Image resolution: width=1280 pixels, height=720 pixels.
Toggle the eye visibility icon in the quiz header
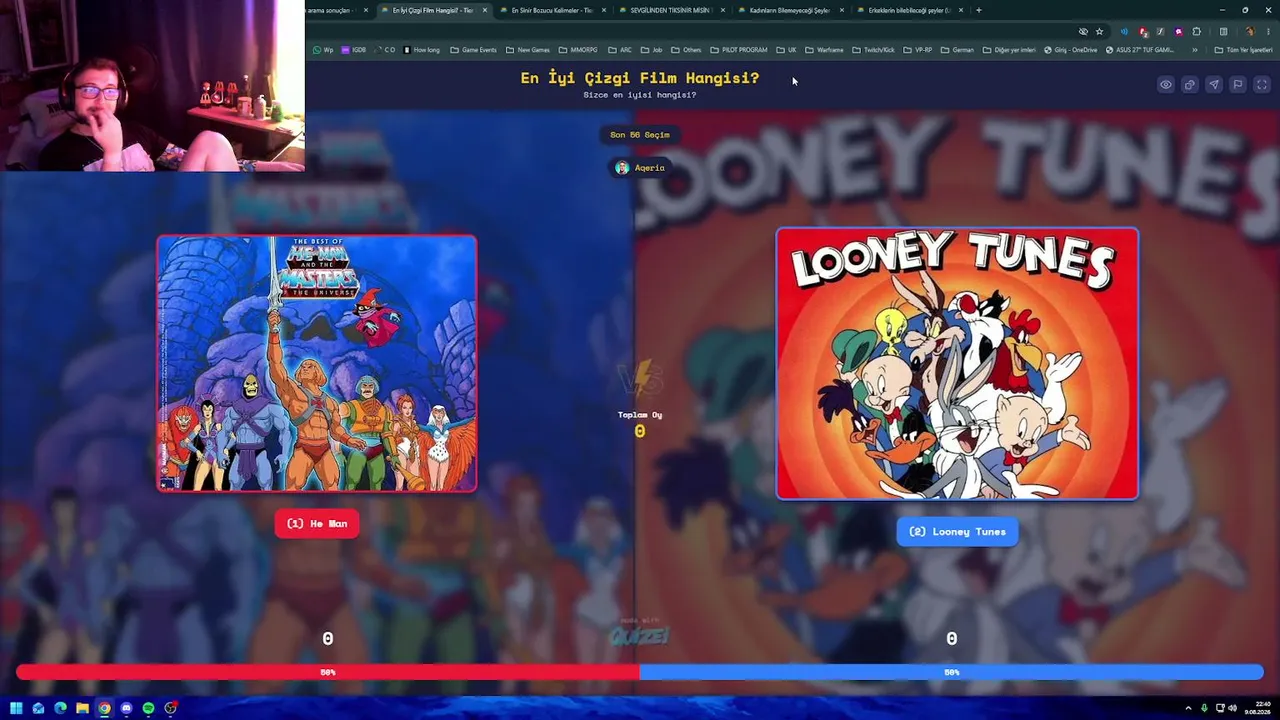click(x=1166, y=85)
